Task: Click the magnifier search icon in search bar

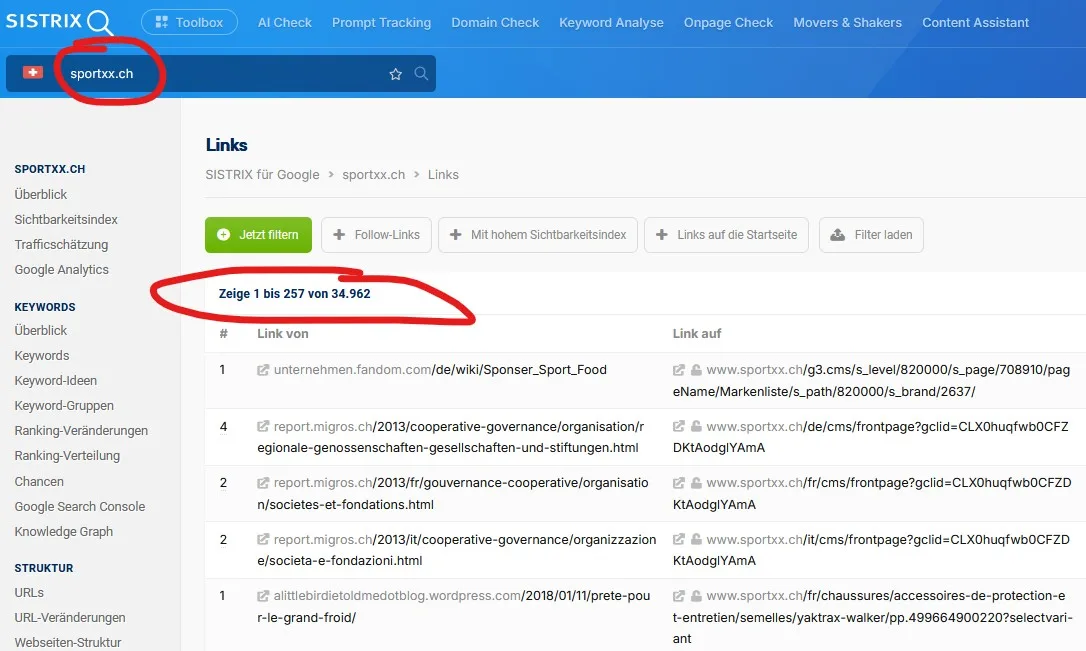Action: pyautogui.click(x=421, y=74)
